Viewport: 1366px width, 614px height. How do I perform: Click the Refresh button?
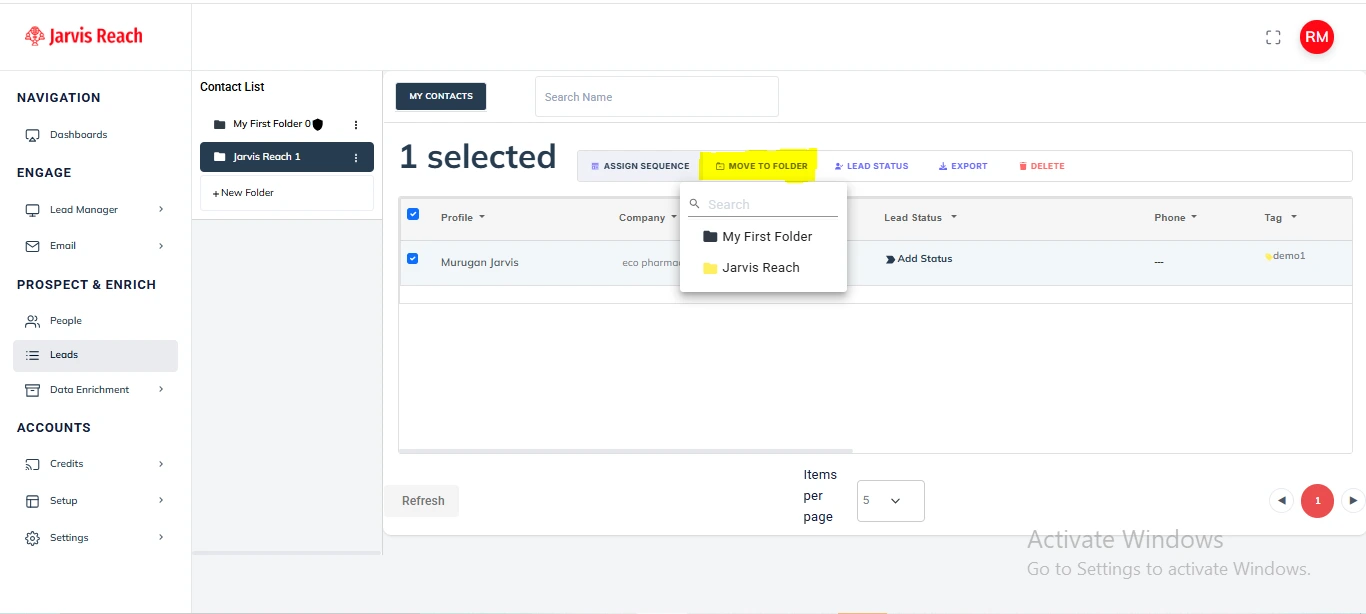click(422, 501)
